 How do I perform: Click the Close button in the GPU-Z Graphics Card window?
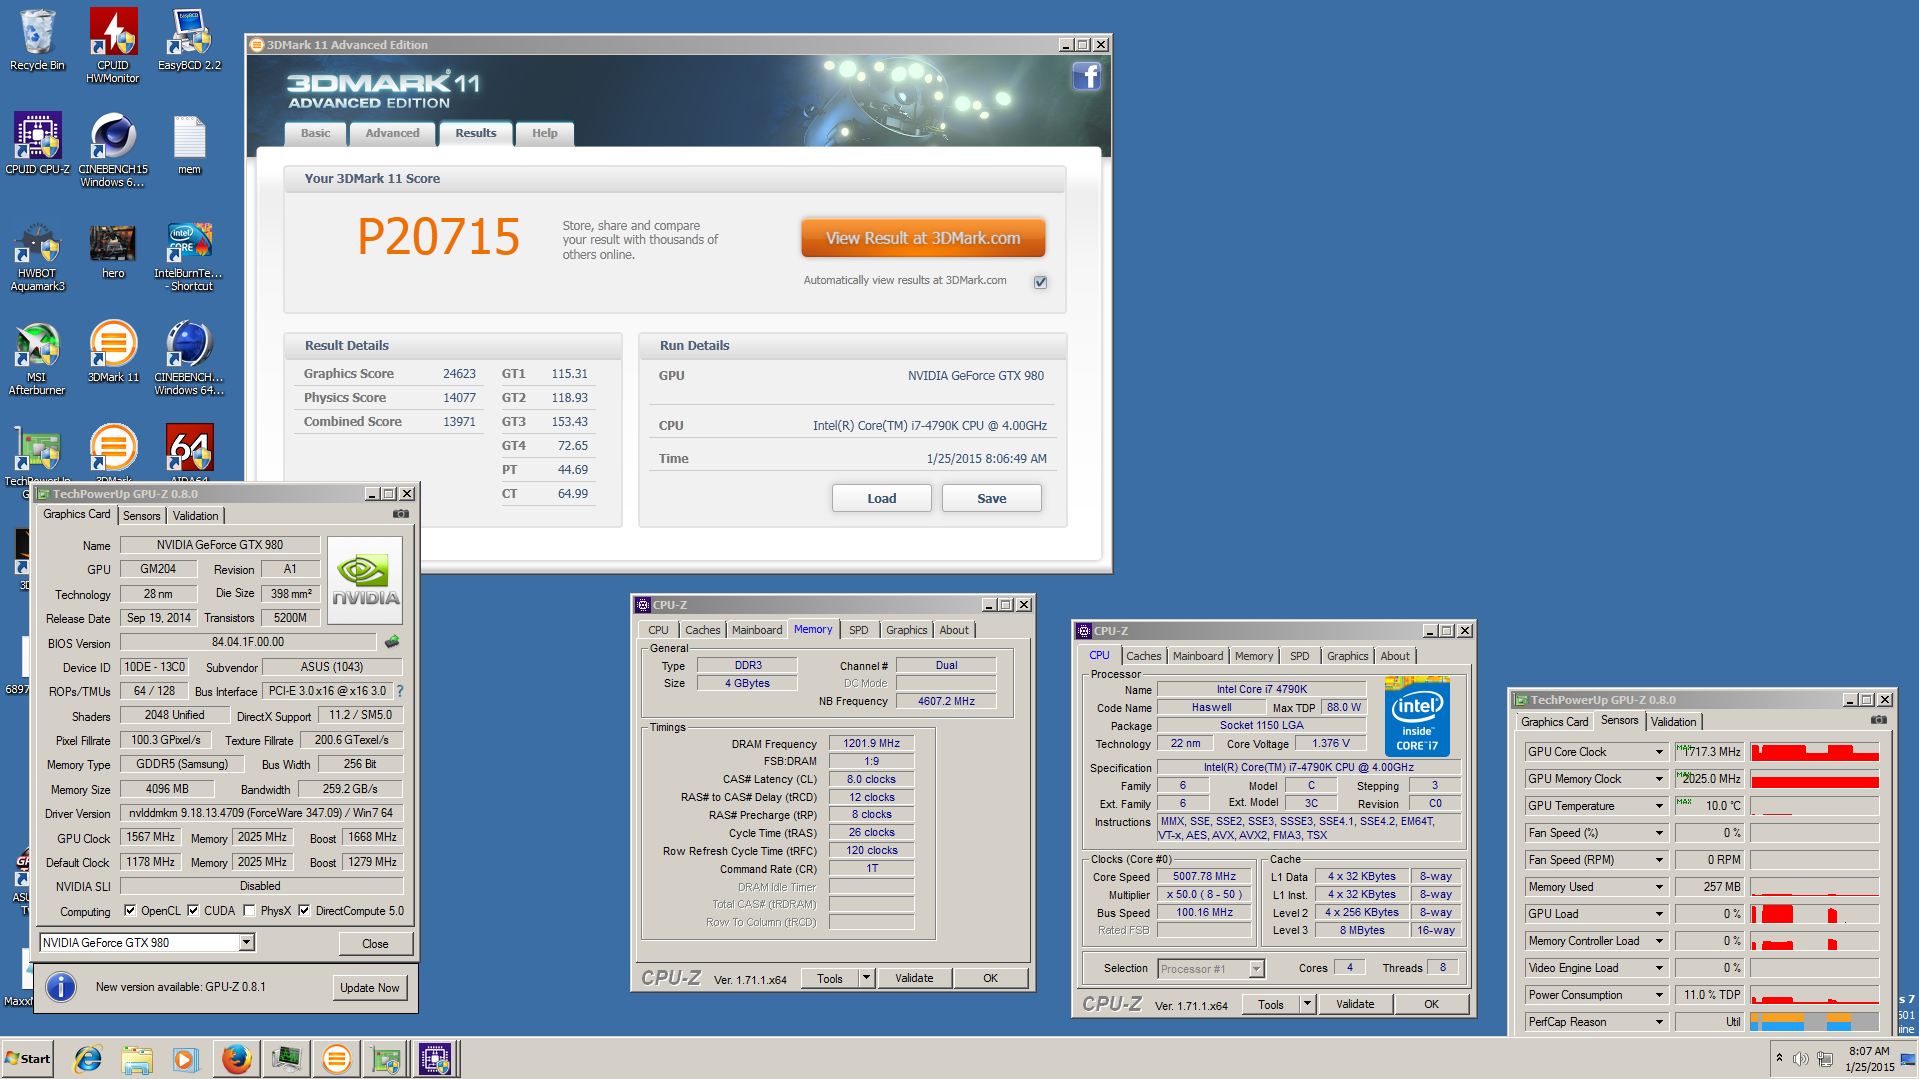375,943
